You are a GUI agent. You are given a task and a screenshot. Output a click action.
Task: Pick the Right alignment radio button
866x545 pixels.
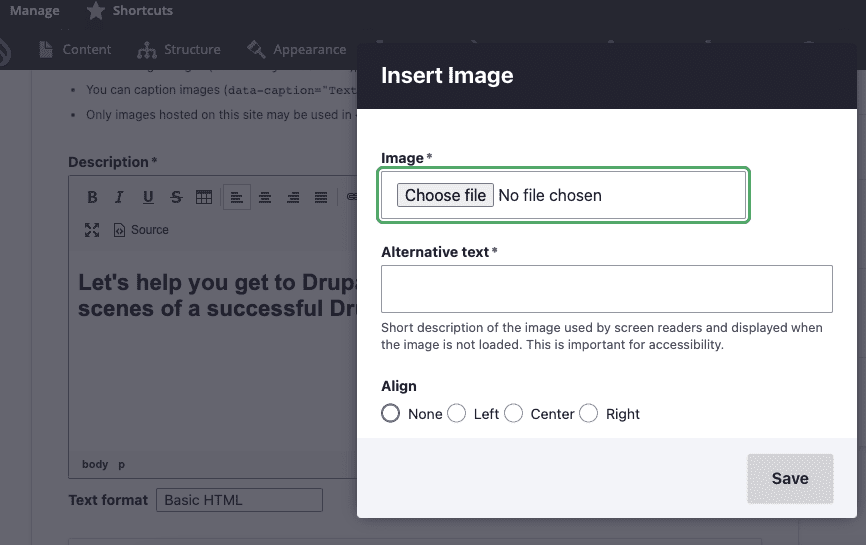click(x=589, y=413)
